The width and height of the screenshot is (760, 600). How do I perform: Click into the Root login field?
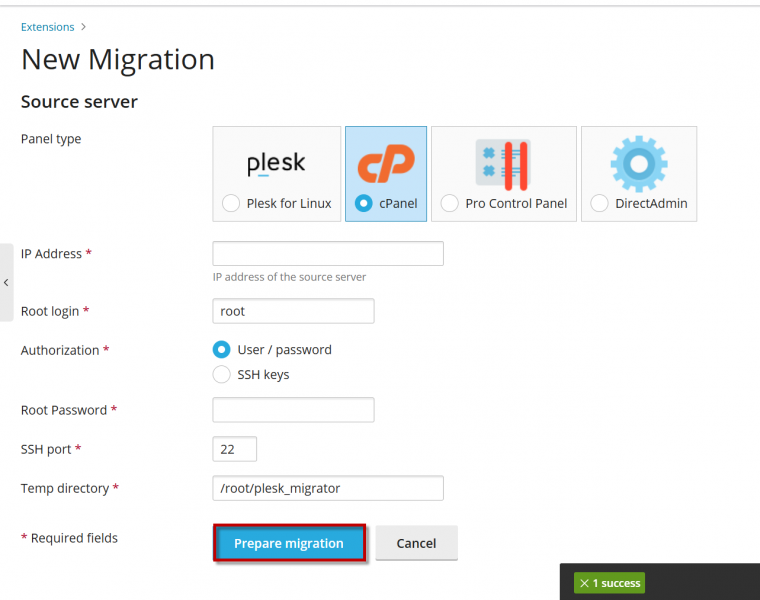click(293, 311)
